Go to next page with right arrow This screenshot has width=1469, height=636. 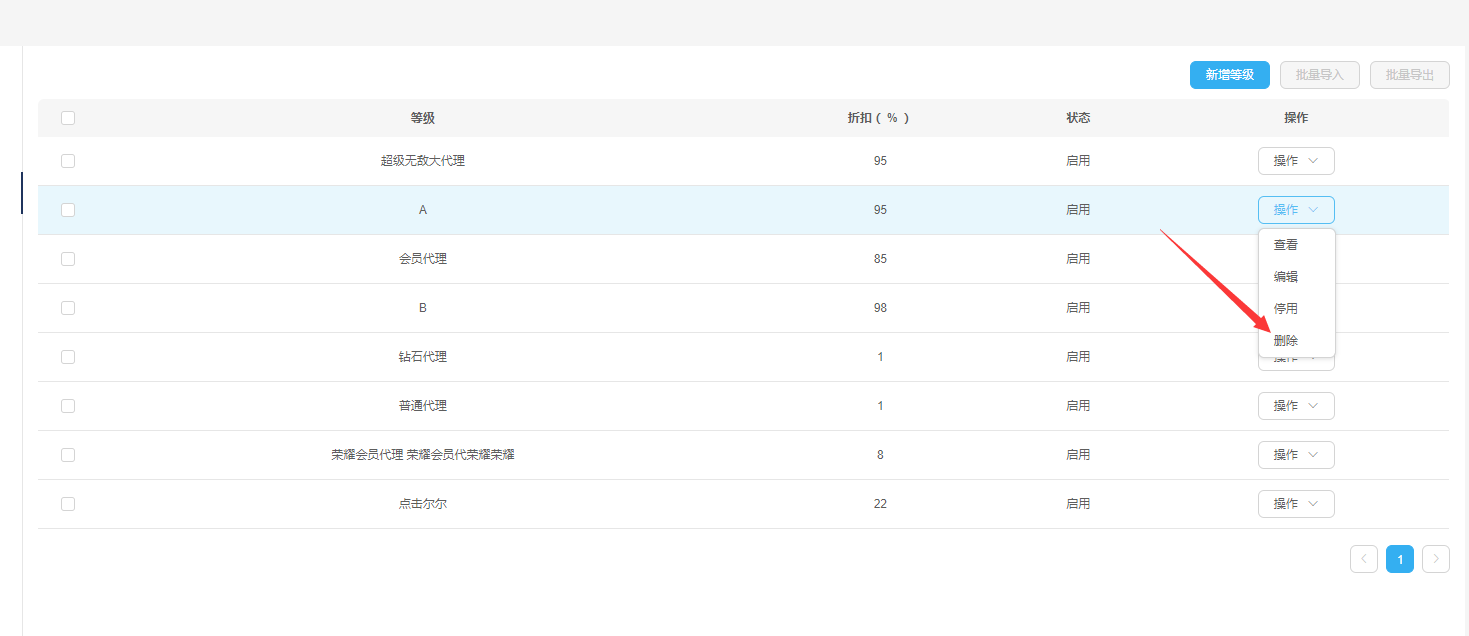pyautogui.click(x=1435, y=559)
